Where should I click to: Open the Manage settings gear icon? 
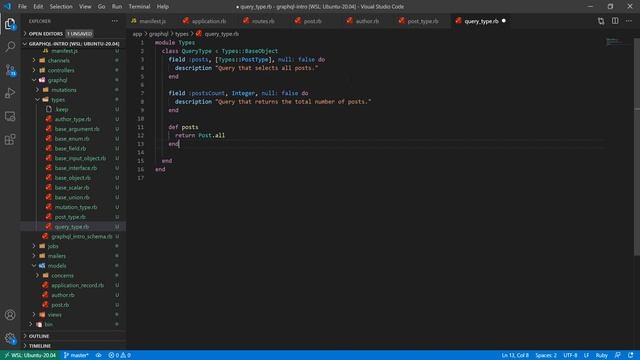coord(10,338)
